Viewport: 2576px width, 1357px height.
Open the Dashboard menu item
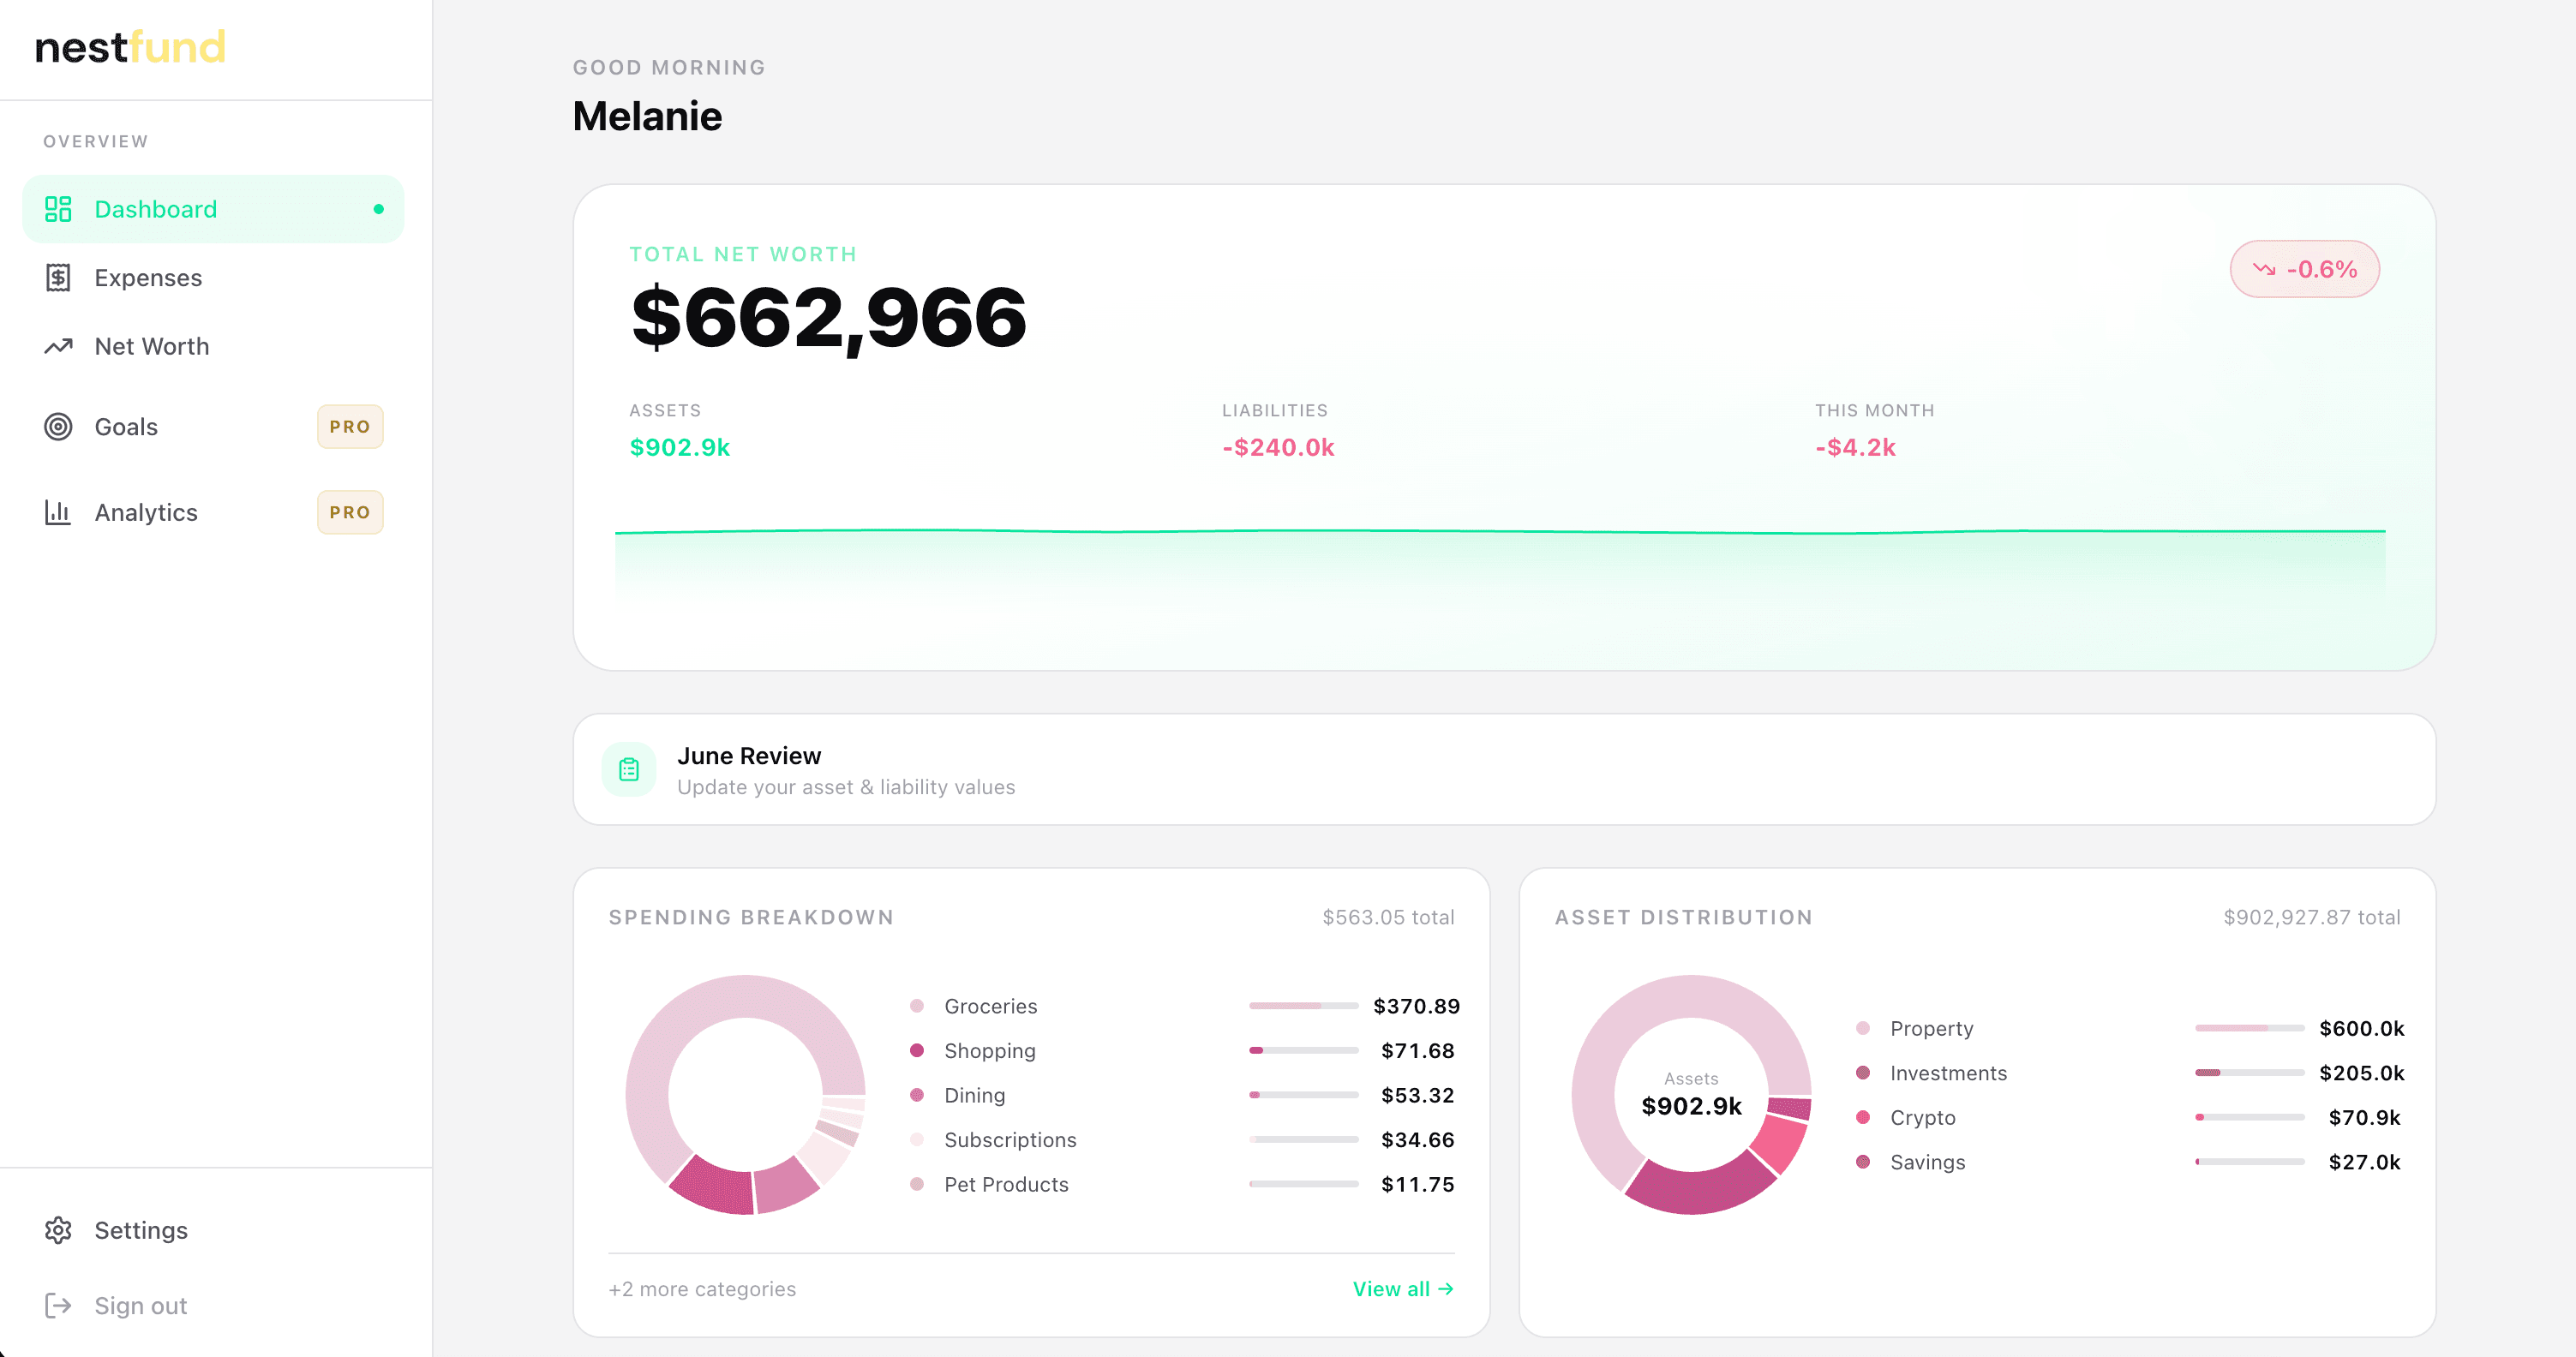click(213, 209)
